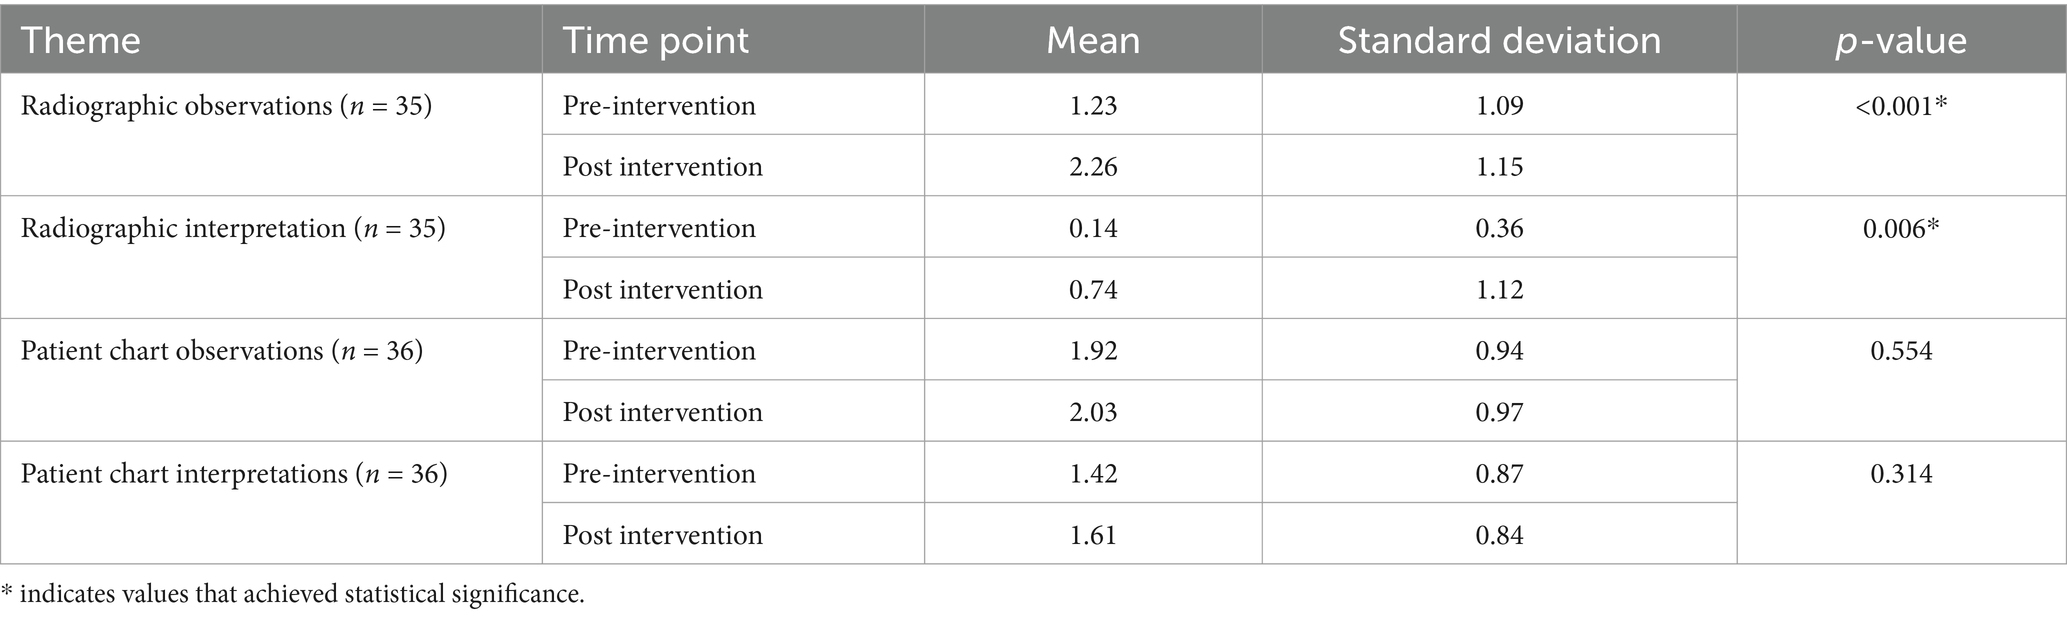Select Radiographic observations (n = 35) cell
Viewport: 2067px width, 618px height.
pos(271,135)
